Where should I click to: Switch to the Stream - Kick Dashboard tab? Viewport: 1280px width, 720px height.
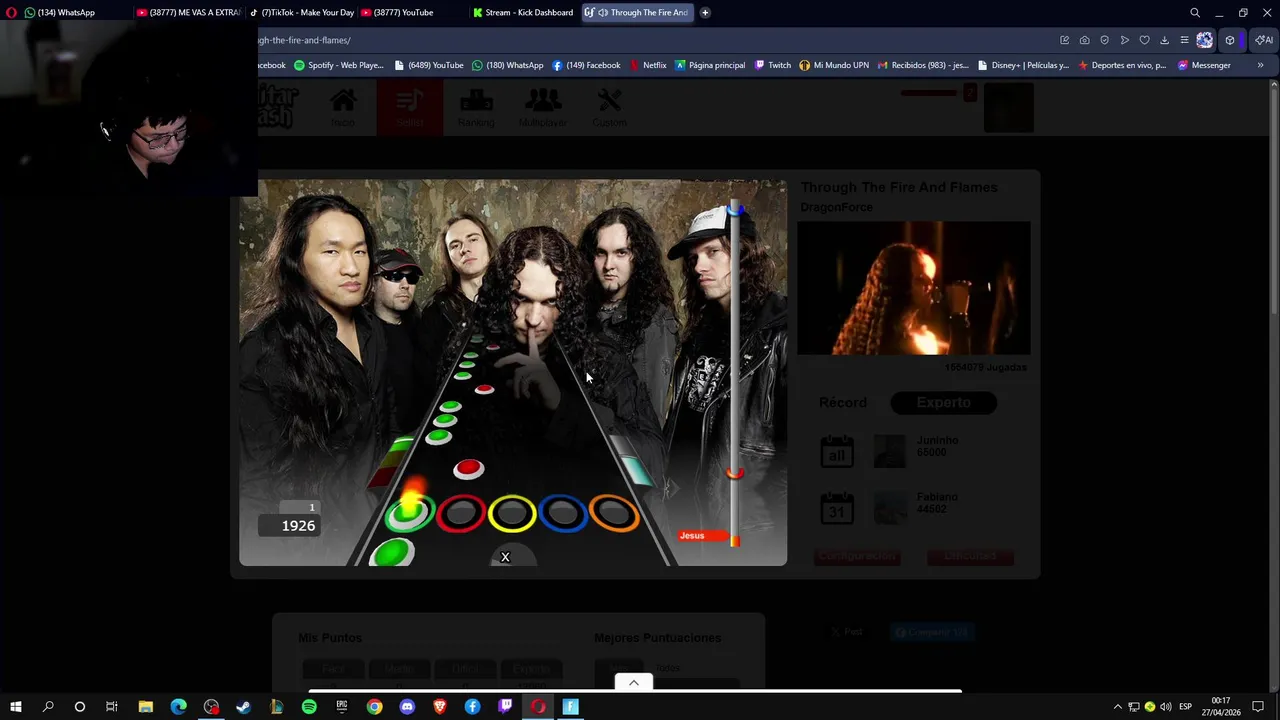524,12
